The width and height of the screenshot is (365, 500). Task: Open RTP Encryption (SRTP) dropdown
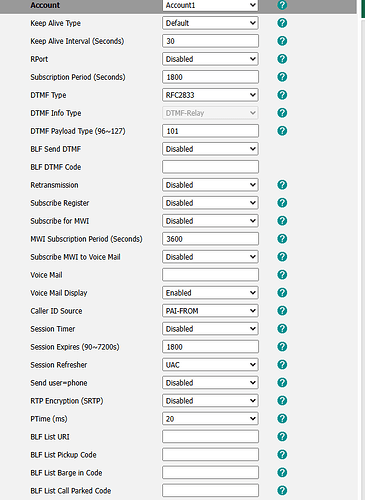coord(210,401)
